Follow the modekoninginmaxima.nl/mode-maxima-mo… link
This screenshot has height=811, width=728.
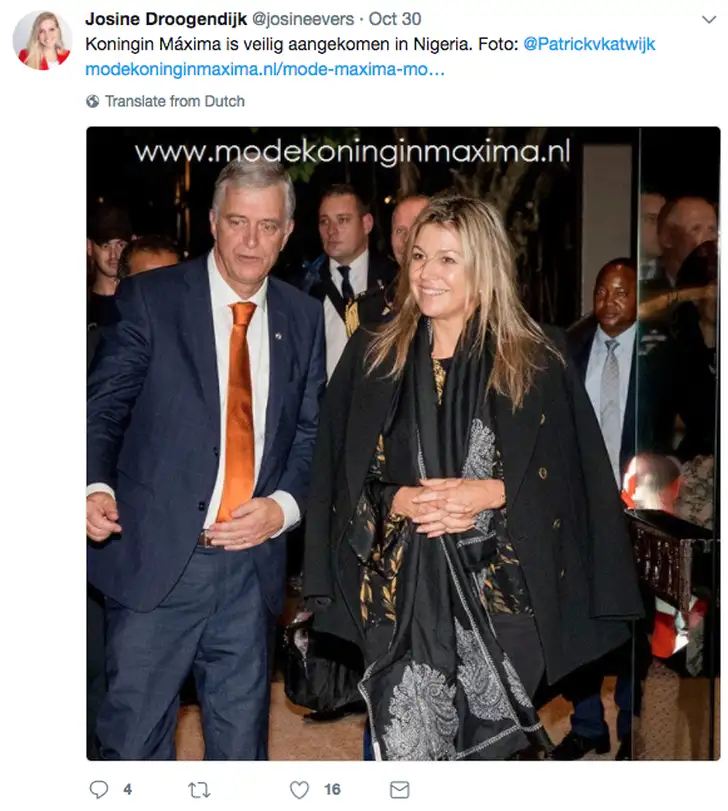265,69
